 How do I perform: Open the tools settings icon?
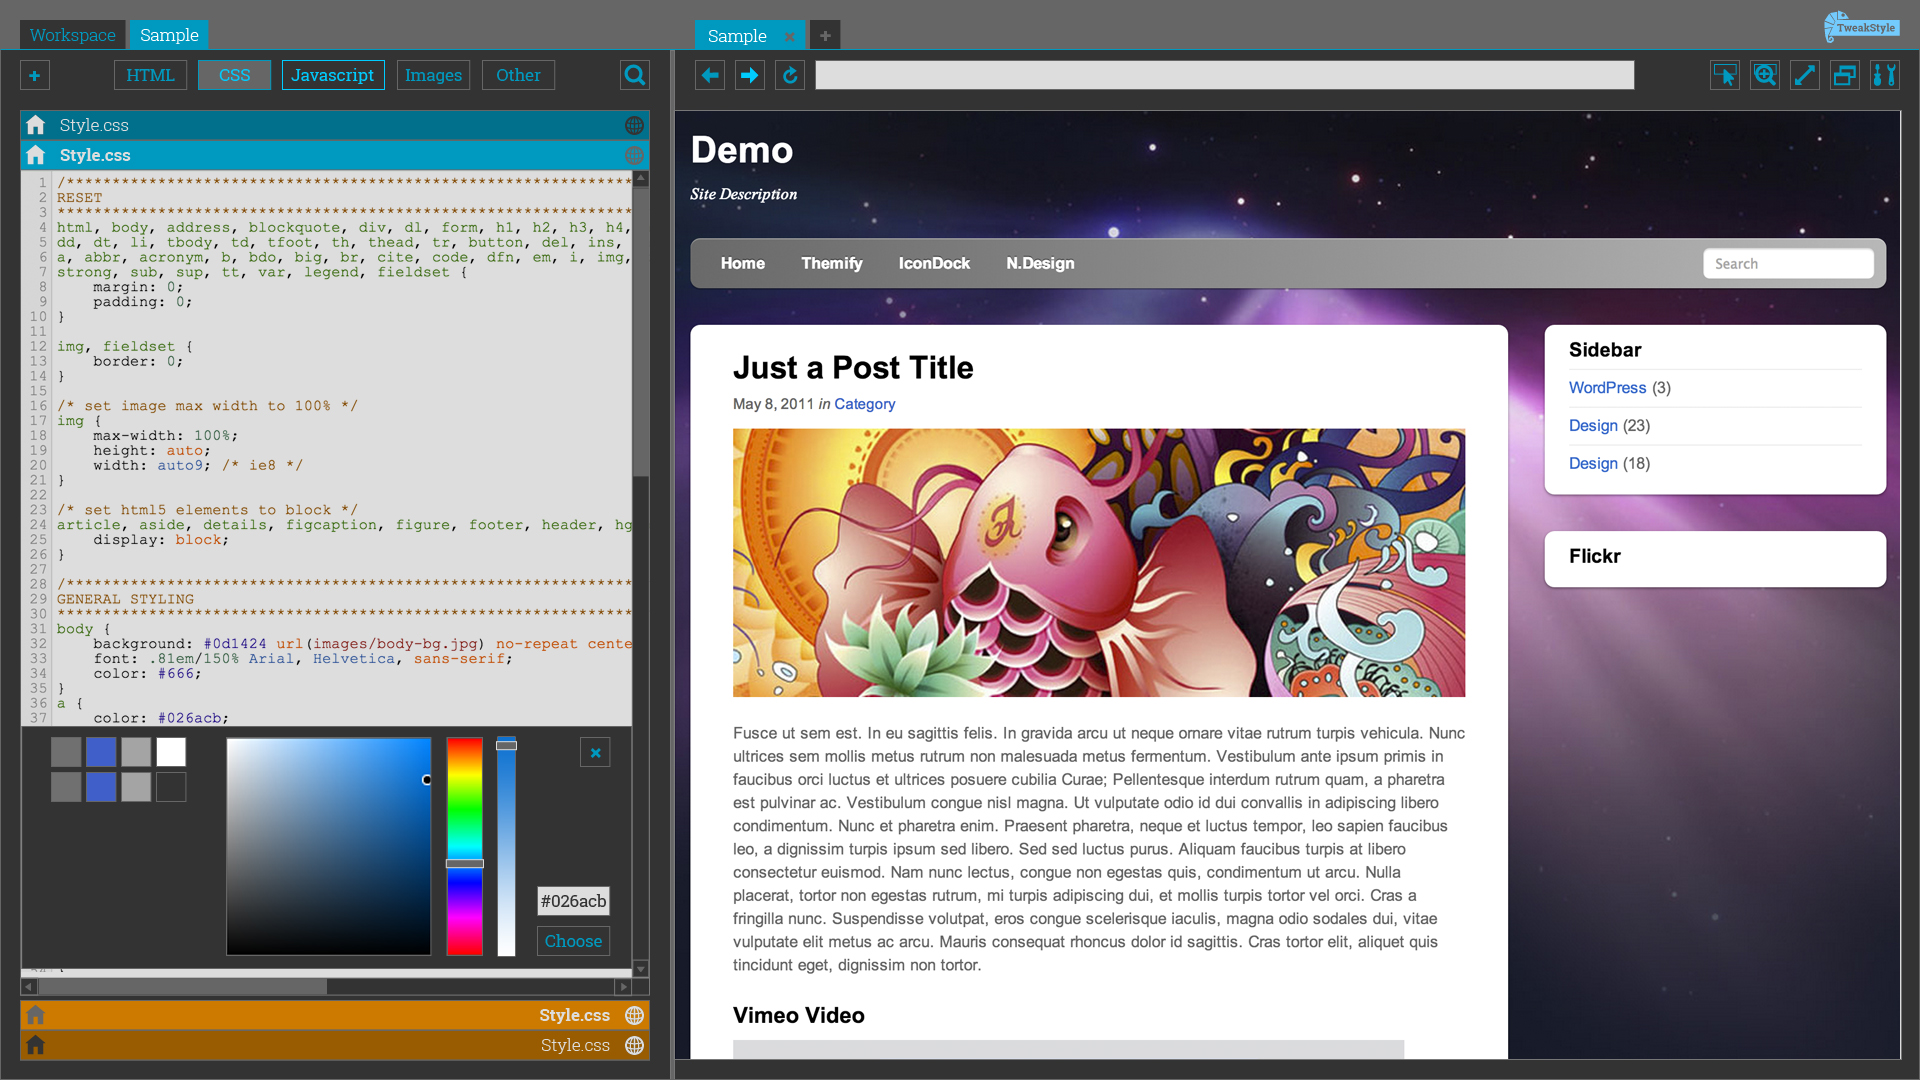pos(1884,75)
